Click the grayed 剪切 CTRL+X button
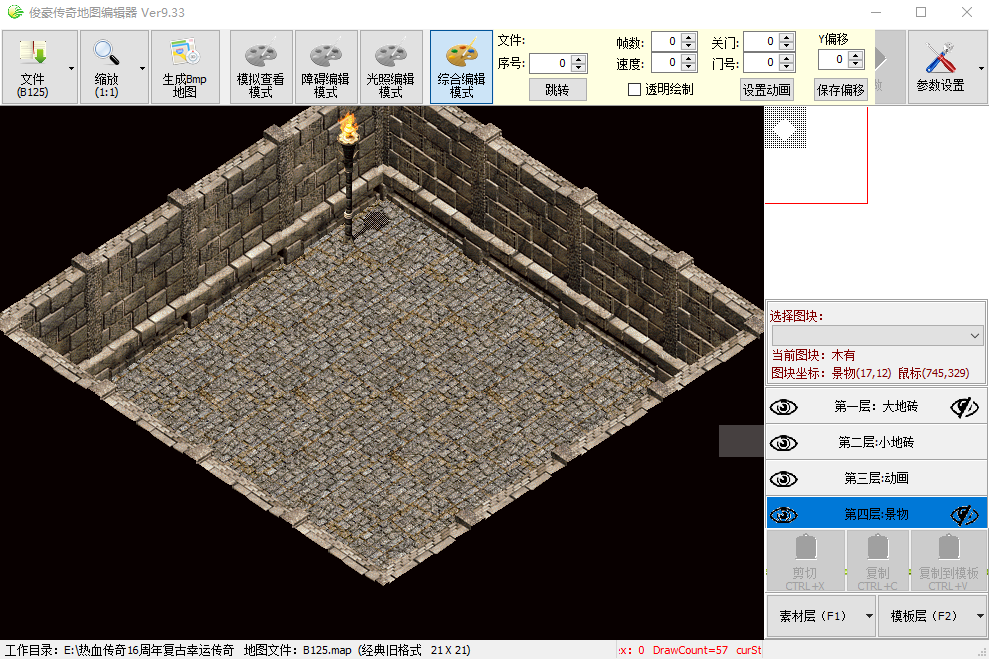Screen dimensions: 989x659 coord(805,561)
